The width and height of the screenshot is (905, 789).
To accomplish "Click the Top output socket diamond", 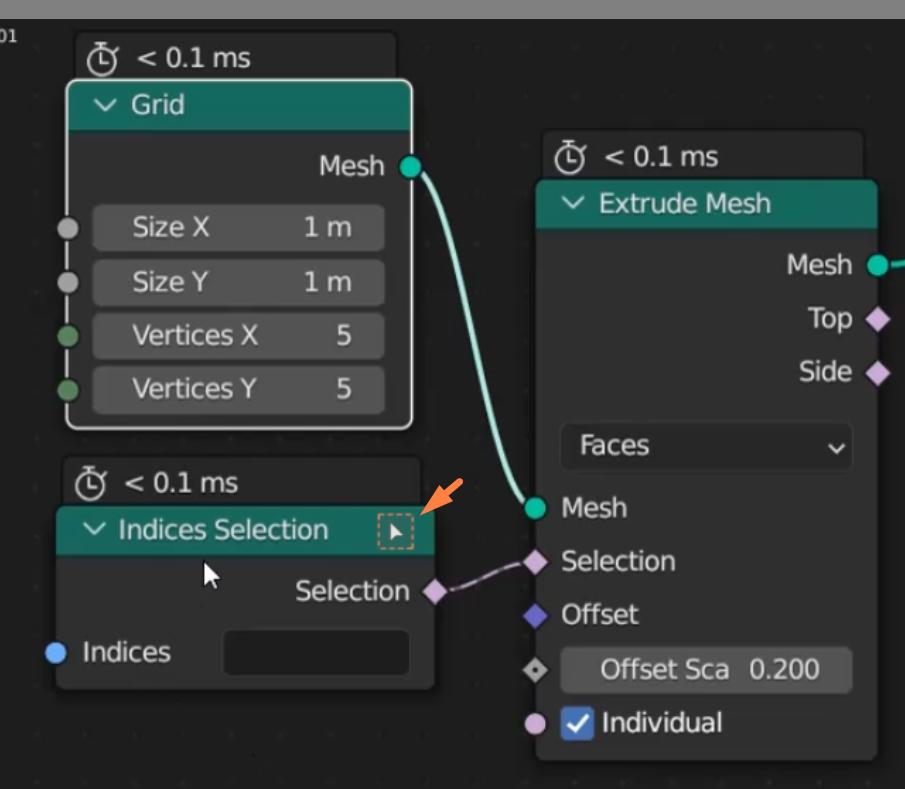I will pos(878,319).
